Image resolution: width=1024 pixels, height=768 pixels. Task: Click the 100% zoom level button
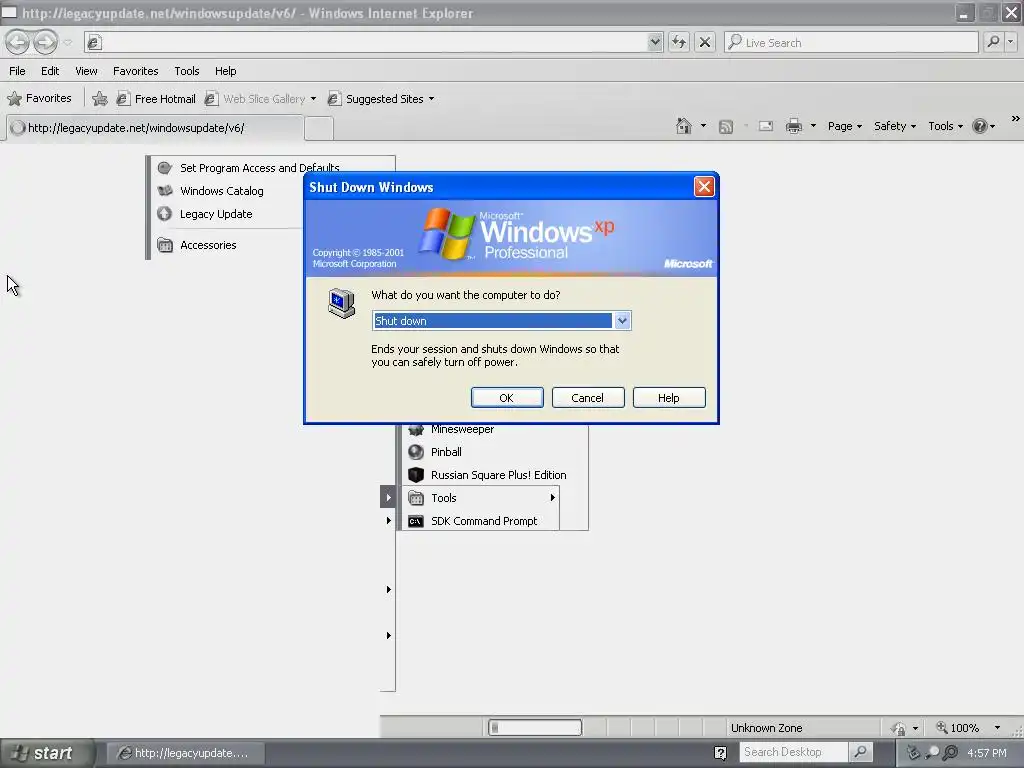click(958, 728)
